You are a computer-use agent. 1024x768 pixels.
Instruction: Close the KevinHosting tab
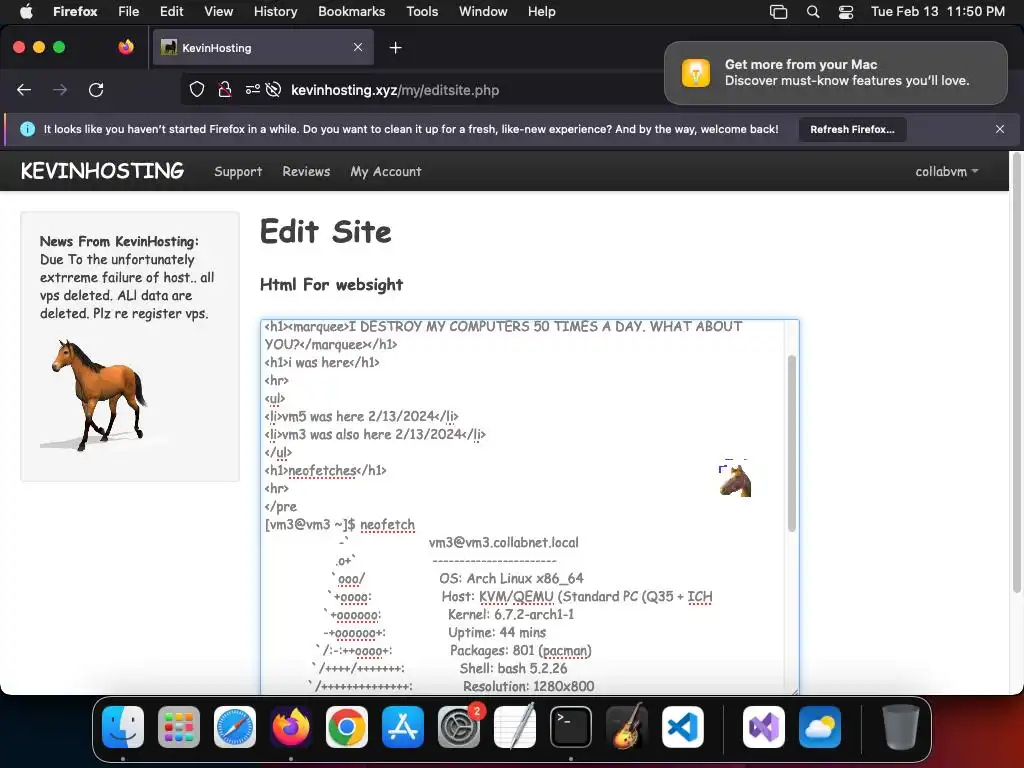coord(358,47)
